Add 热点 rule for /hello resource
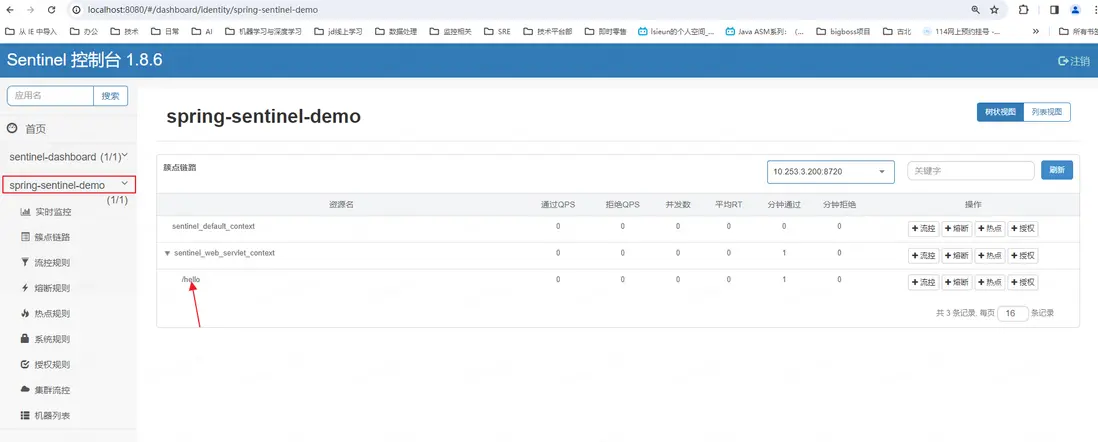This screenshot has width=1098, height=442. 990,282
